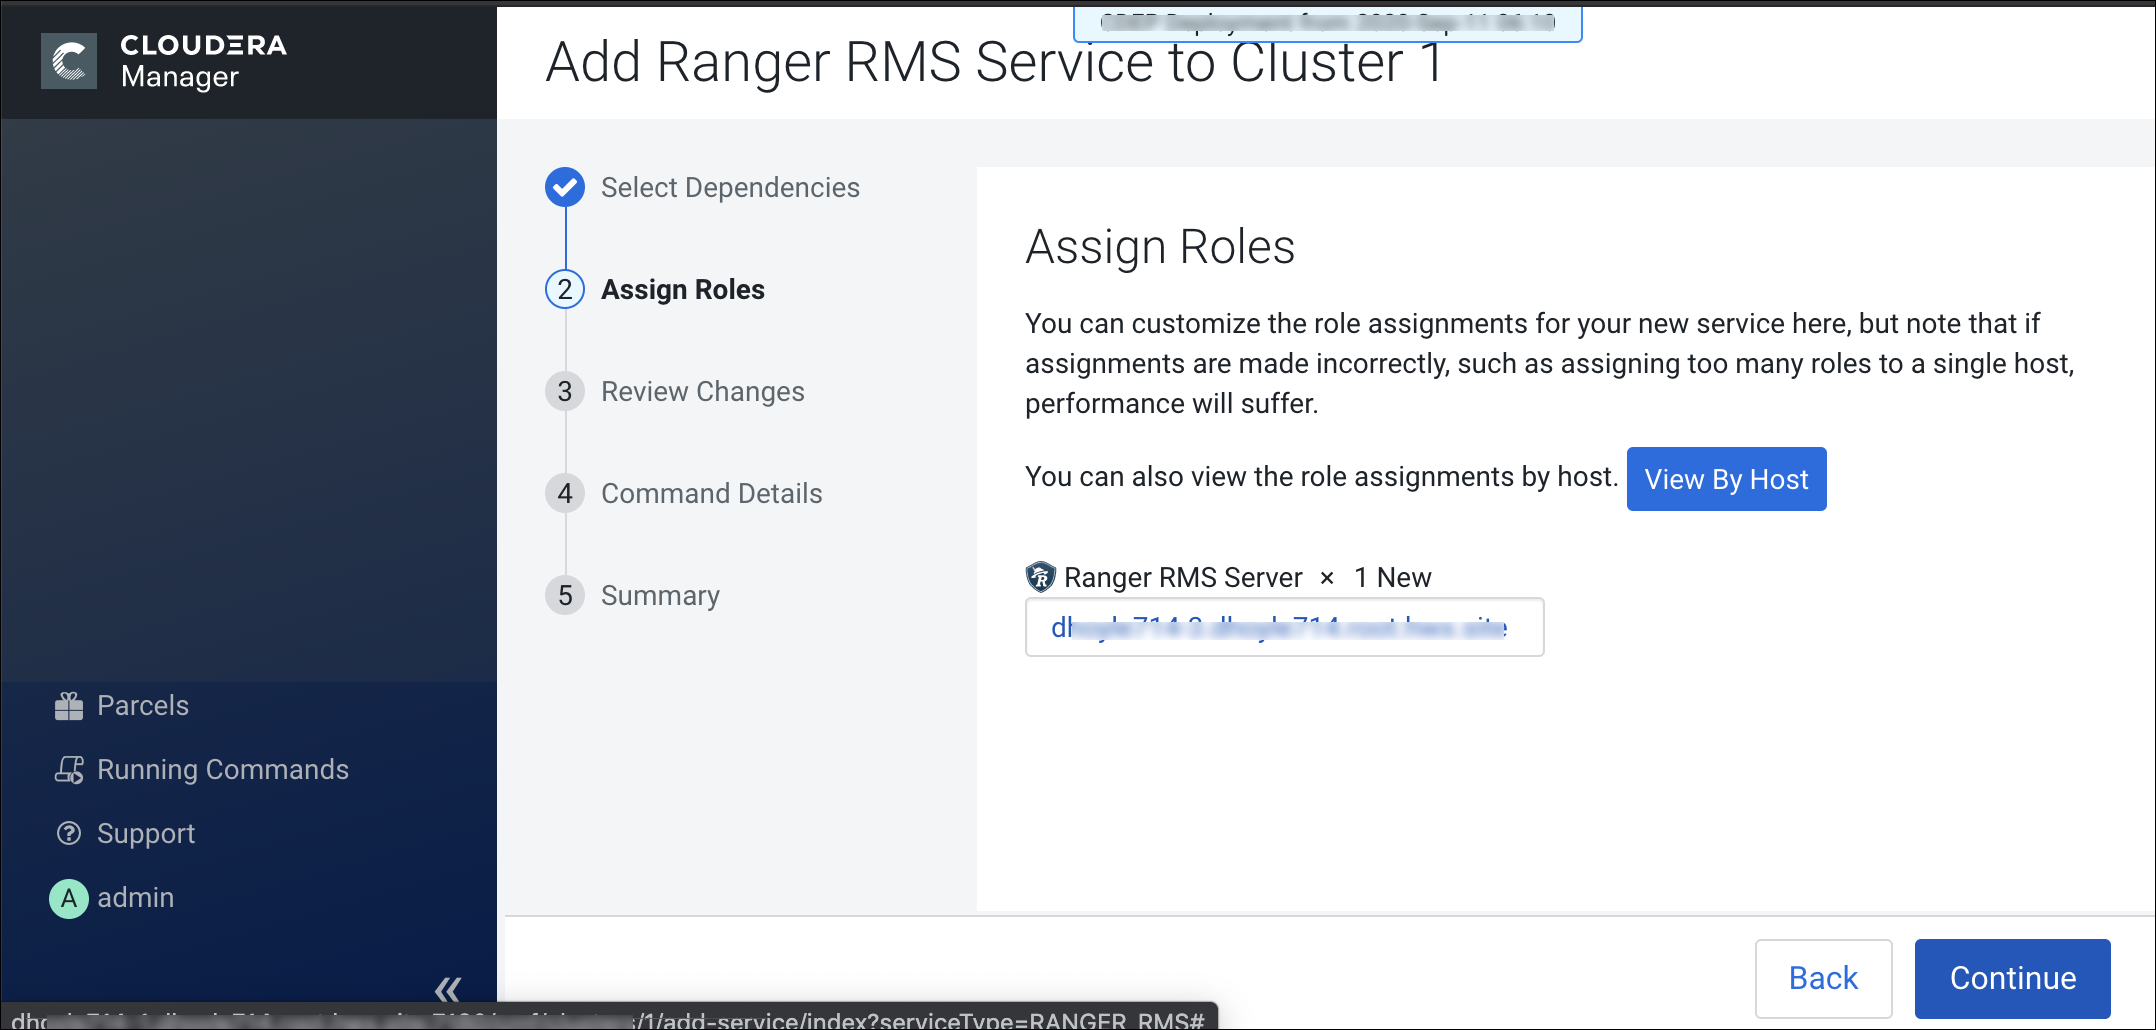The width and height of the screenshot is (2156, 1030).
Task: Click step 3 circle for Review Changes
Action: [565, 391]
